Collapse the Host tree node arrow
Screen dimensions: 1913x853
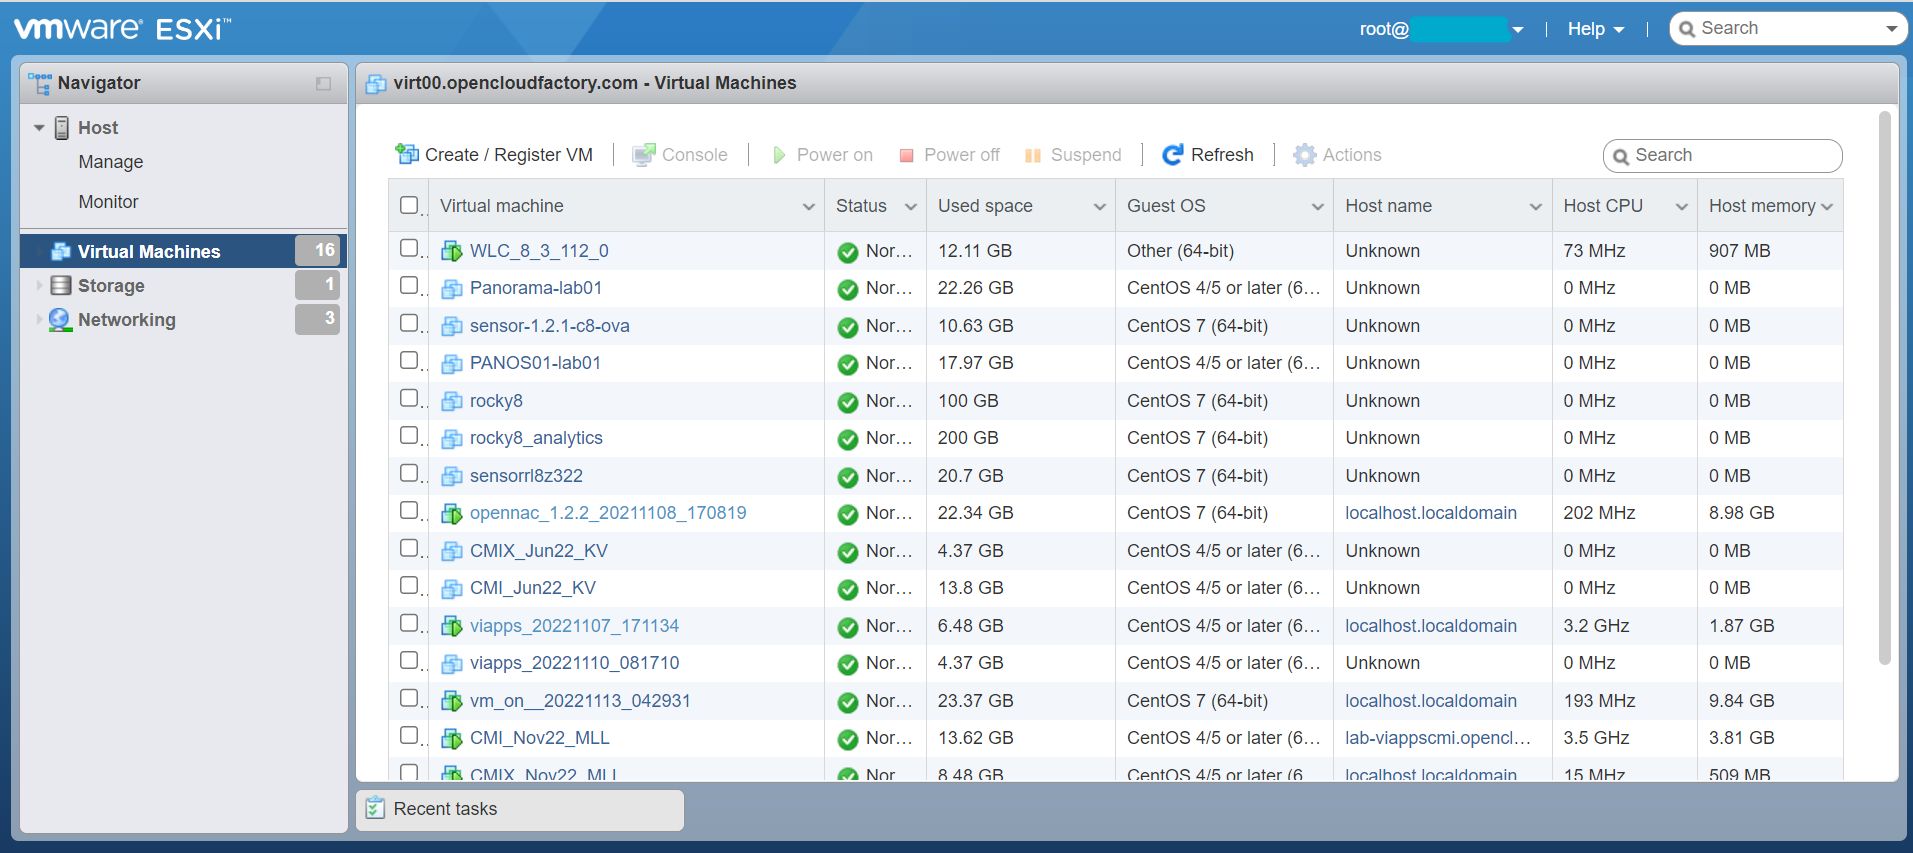39,128
